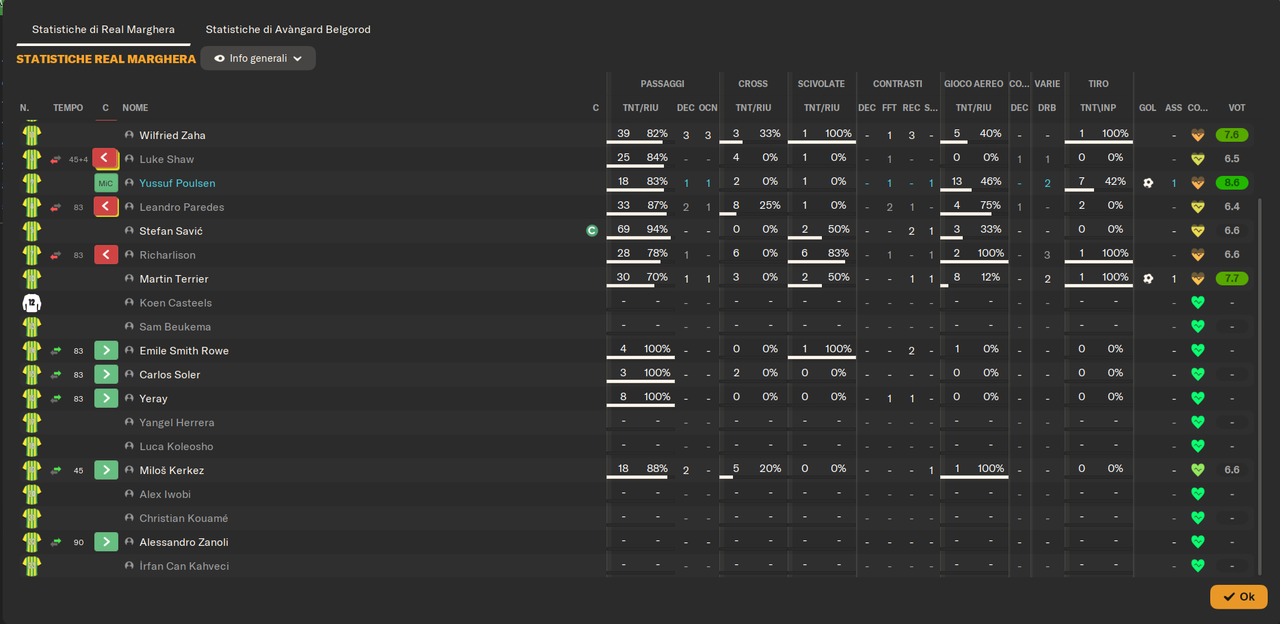This screenshot has width=1280, height=624.
Task: Click Wilfried Zaha's 7.6 rating badge
Action: point(1231,135)
